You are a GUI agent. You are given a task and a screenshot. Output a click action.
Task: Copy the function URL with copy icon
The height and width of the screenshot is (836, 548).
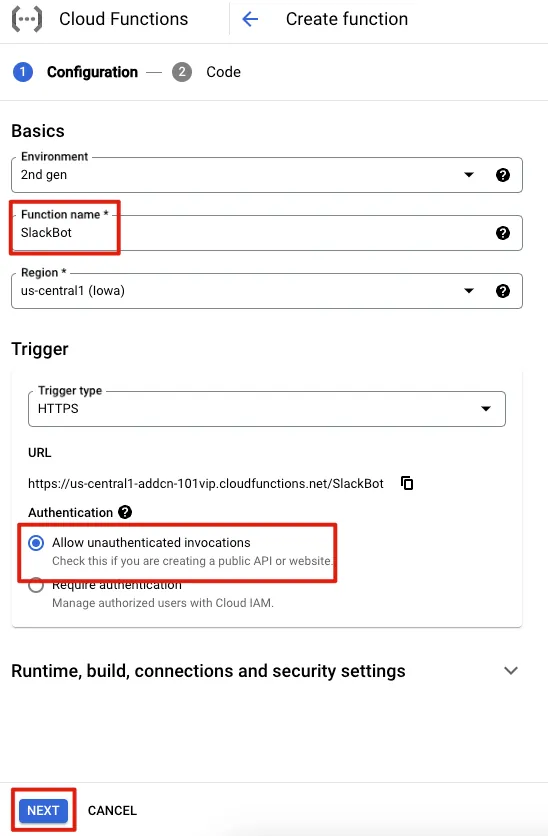(x=407, y=483)
